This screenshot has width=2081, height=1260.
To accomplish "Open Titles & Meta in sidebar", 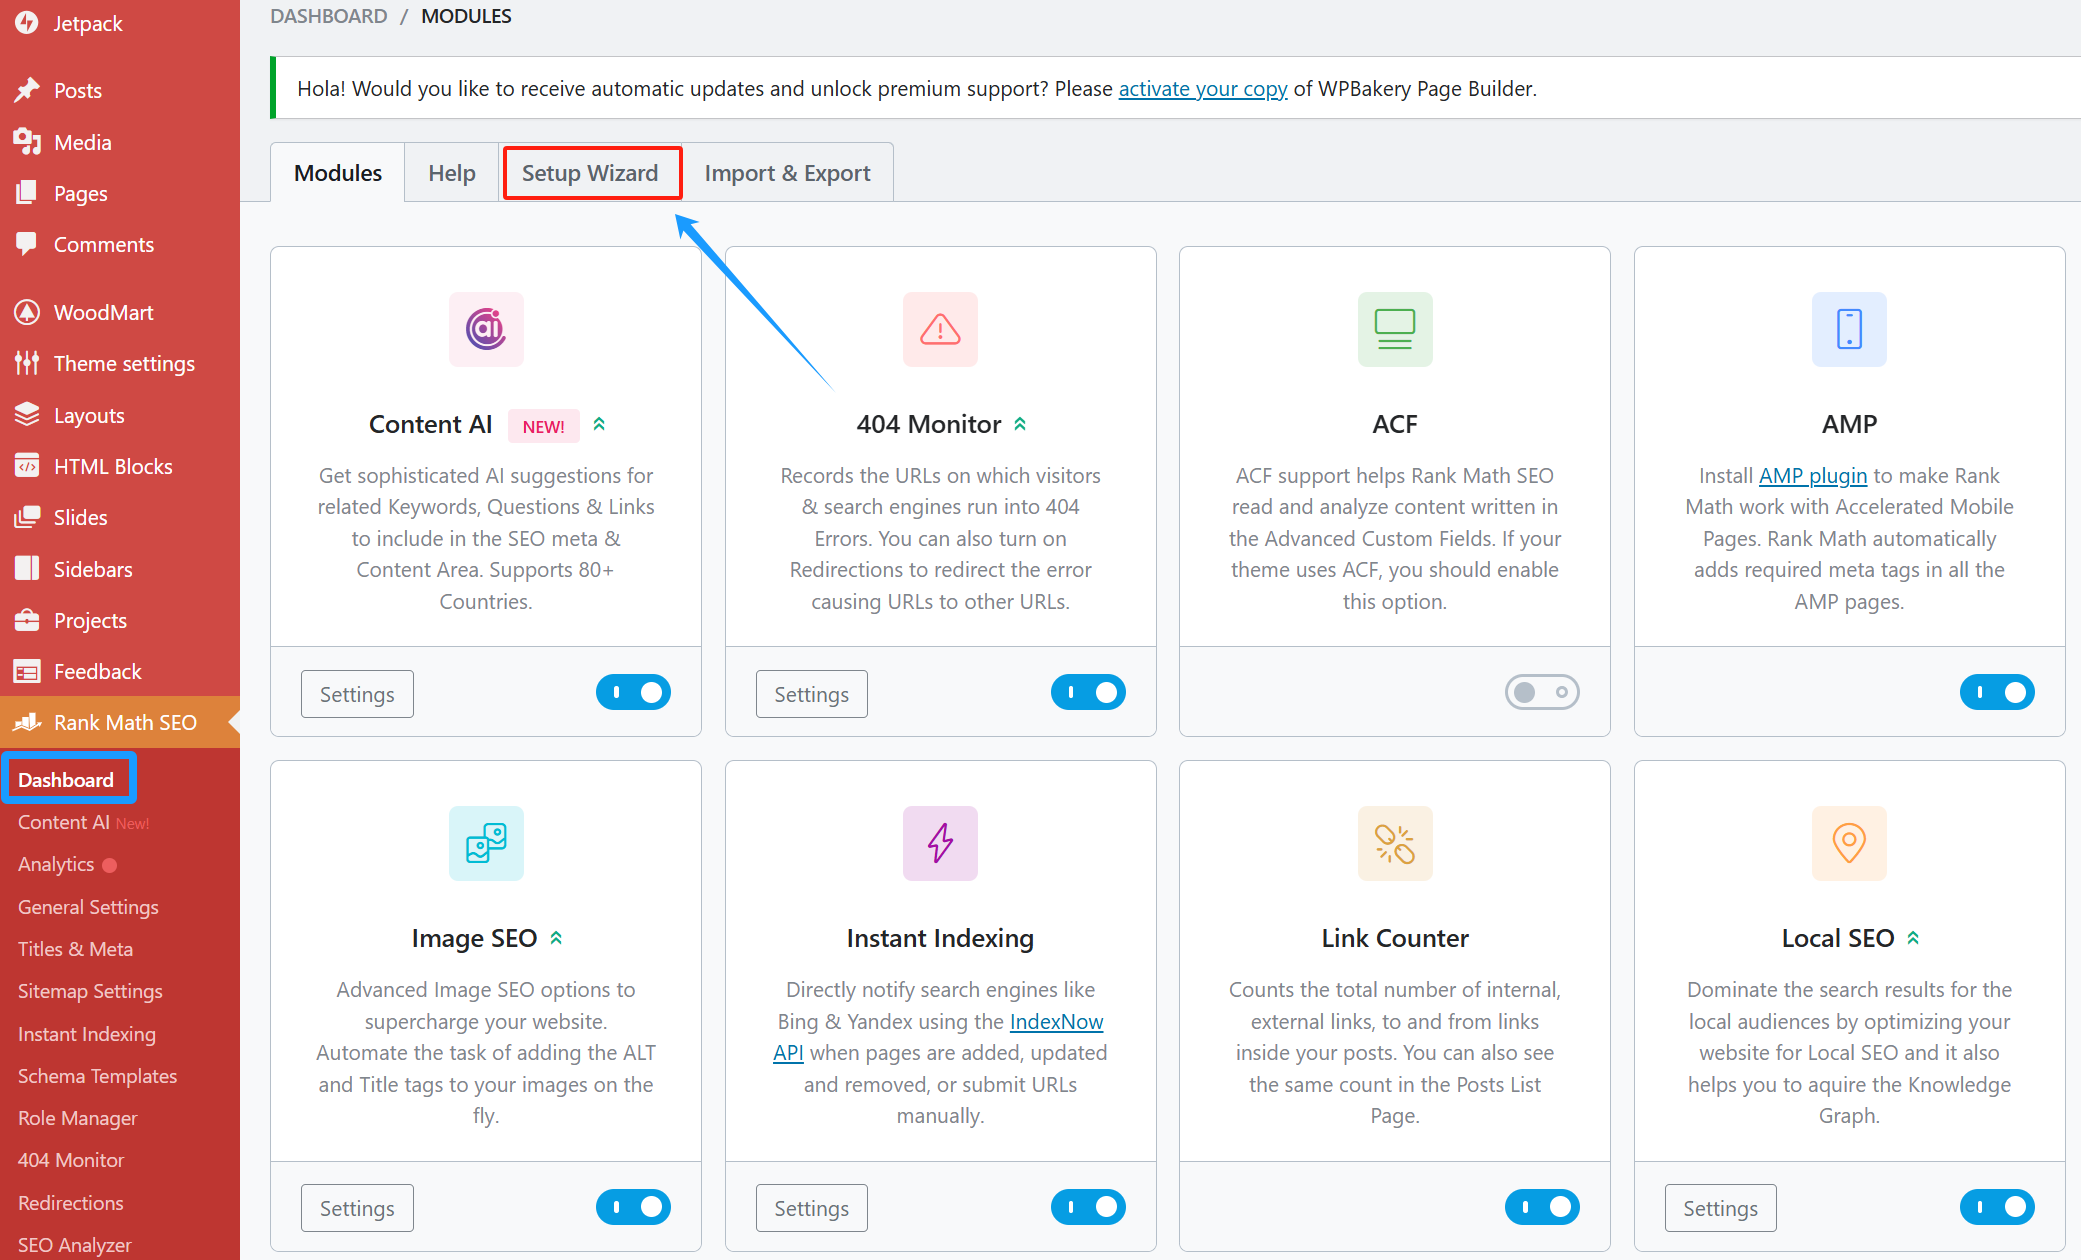I will point(75,949).
